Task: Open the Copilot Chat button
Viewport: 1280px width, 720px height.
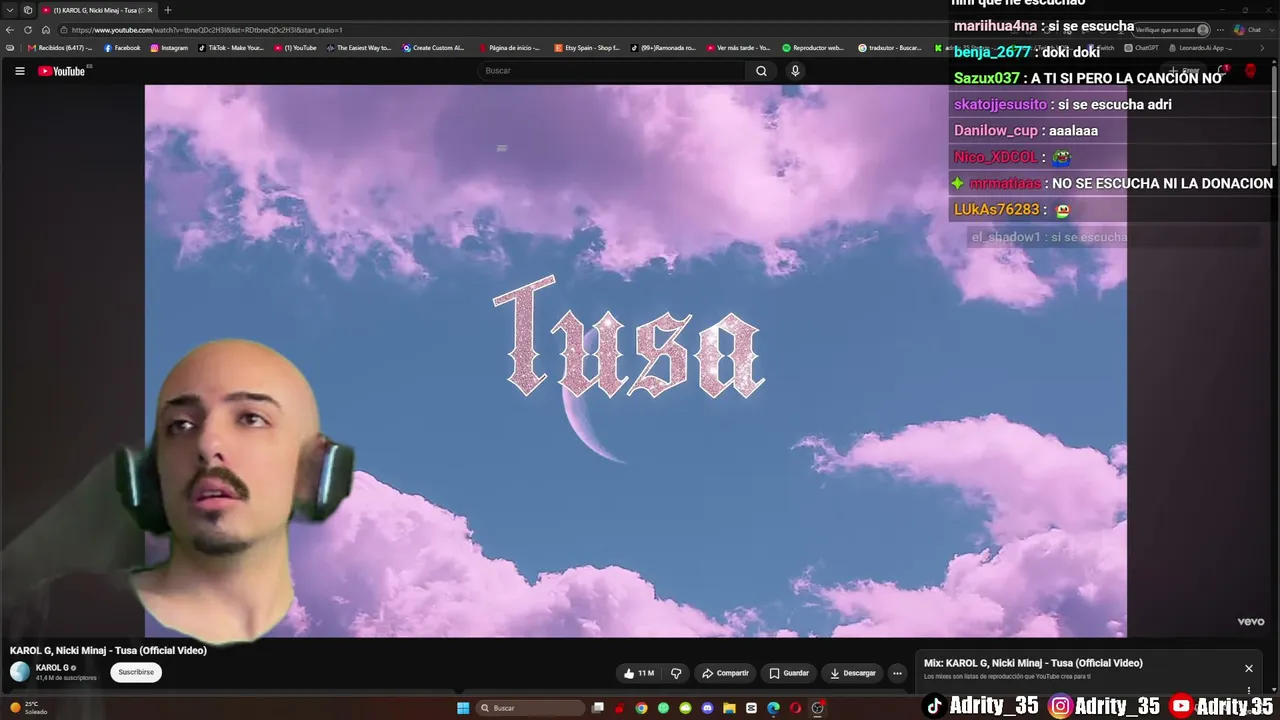Action: 1248,30
